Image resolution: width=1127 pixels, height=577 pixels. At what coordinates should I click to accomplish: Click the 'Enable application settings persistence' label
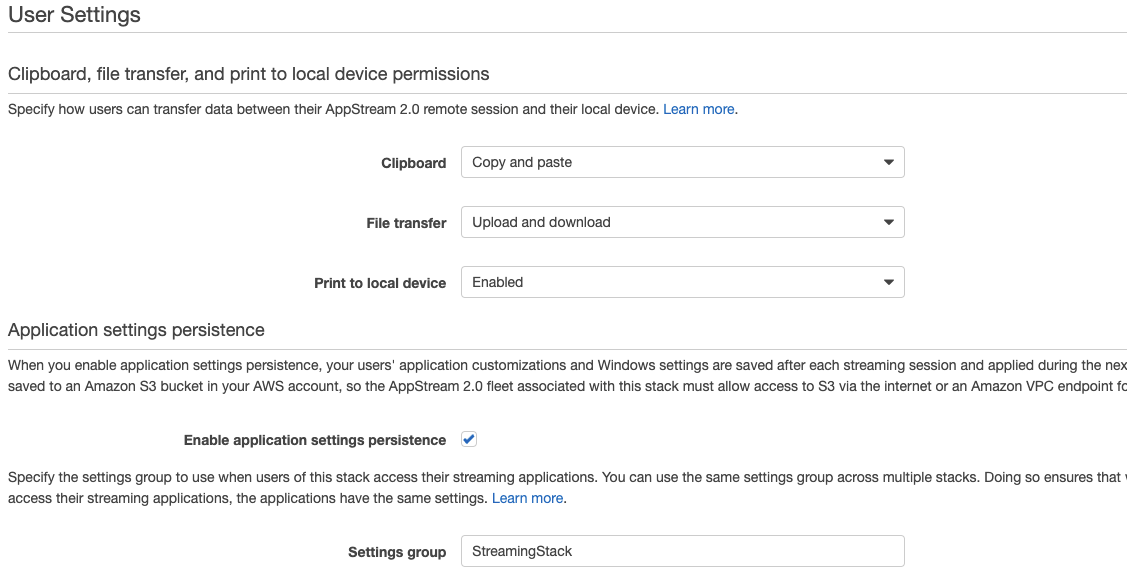tap(314, 440)
